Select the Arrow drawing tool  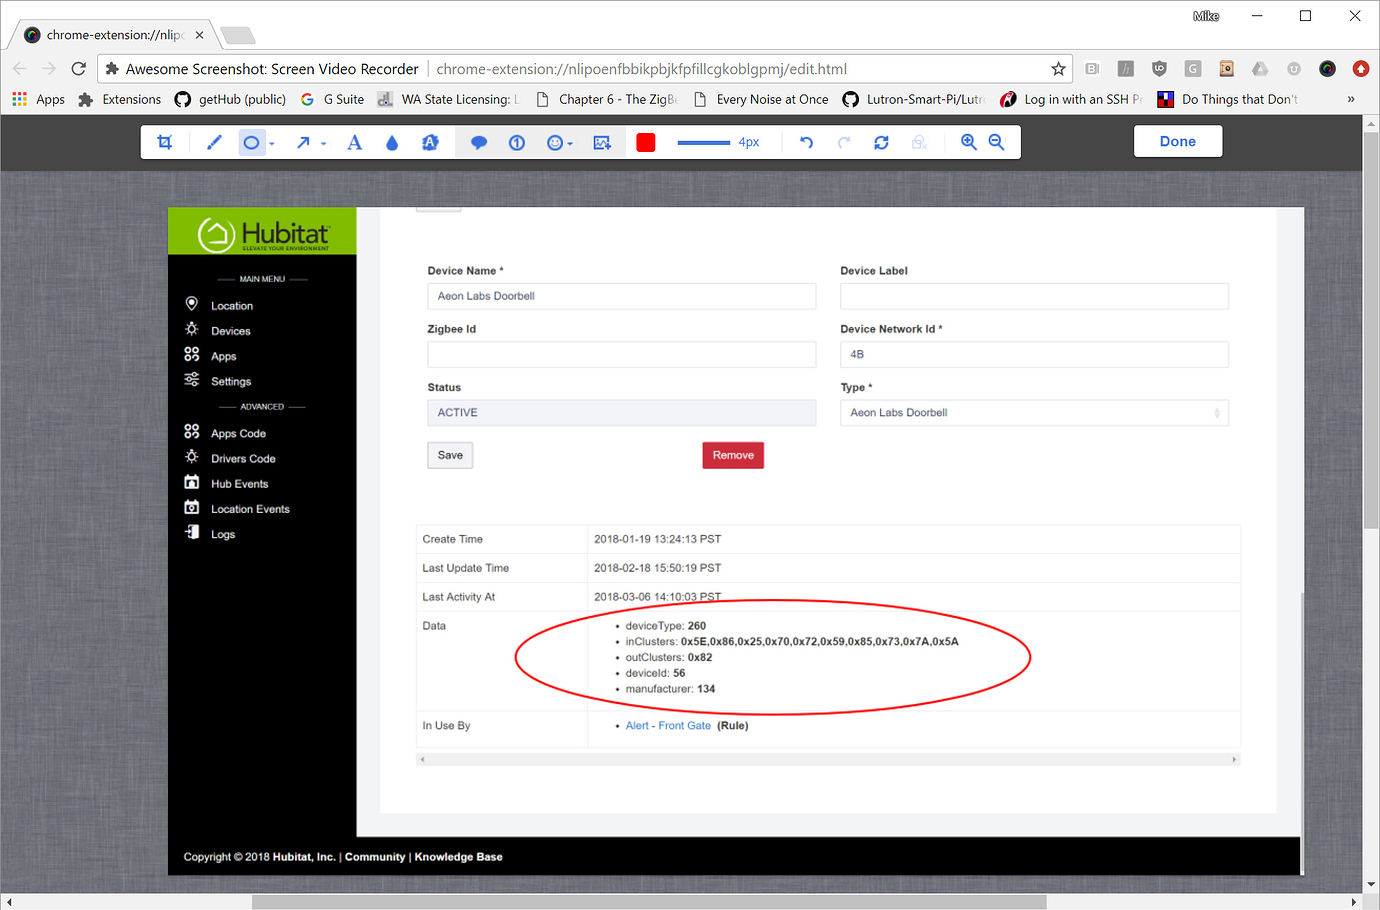[303, 142]
